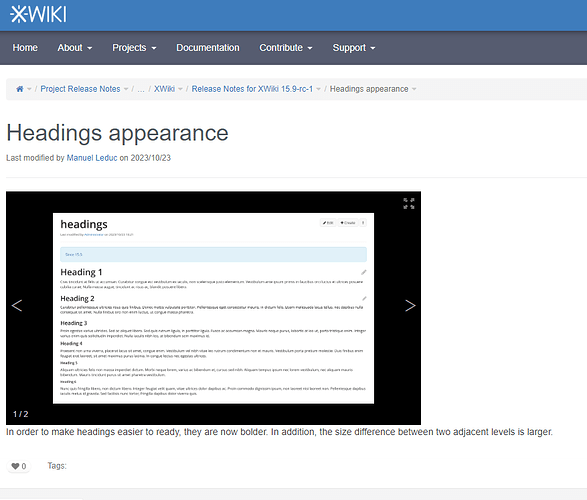Go to Documentation page
Image resolution: width=587 pixels, height=500 pixels.
click(x=208, y=48)
